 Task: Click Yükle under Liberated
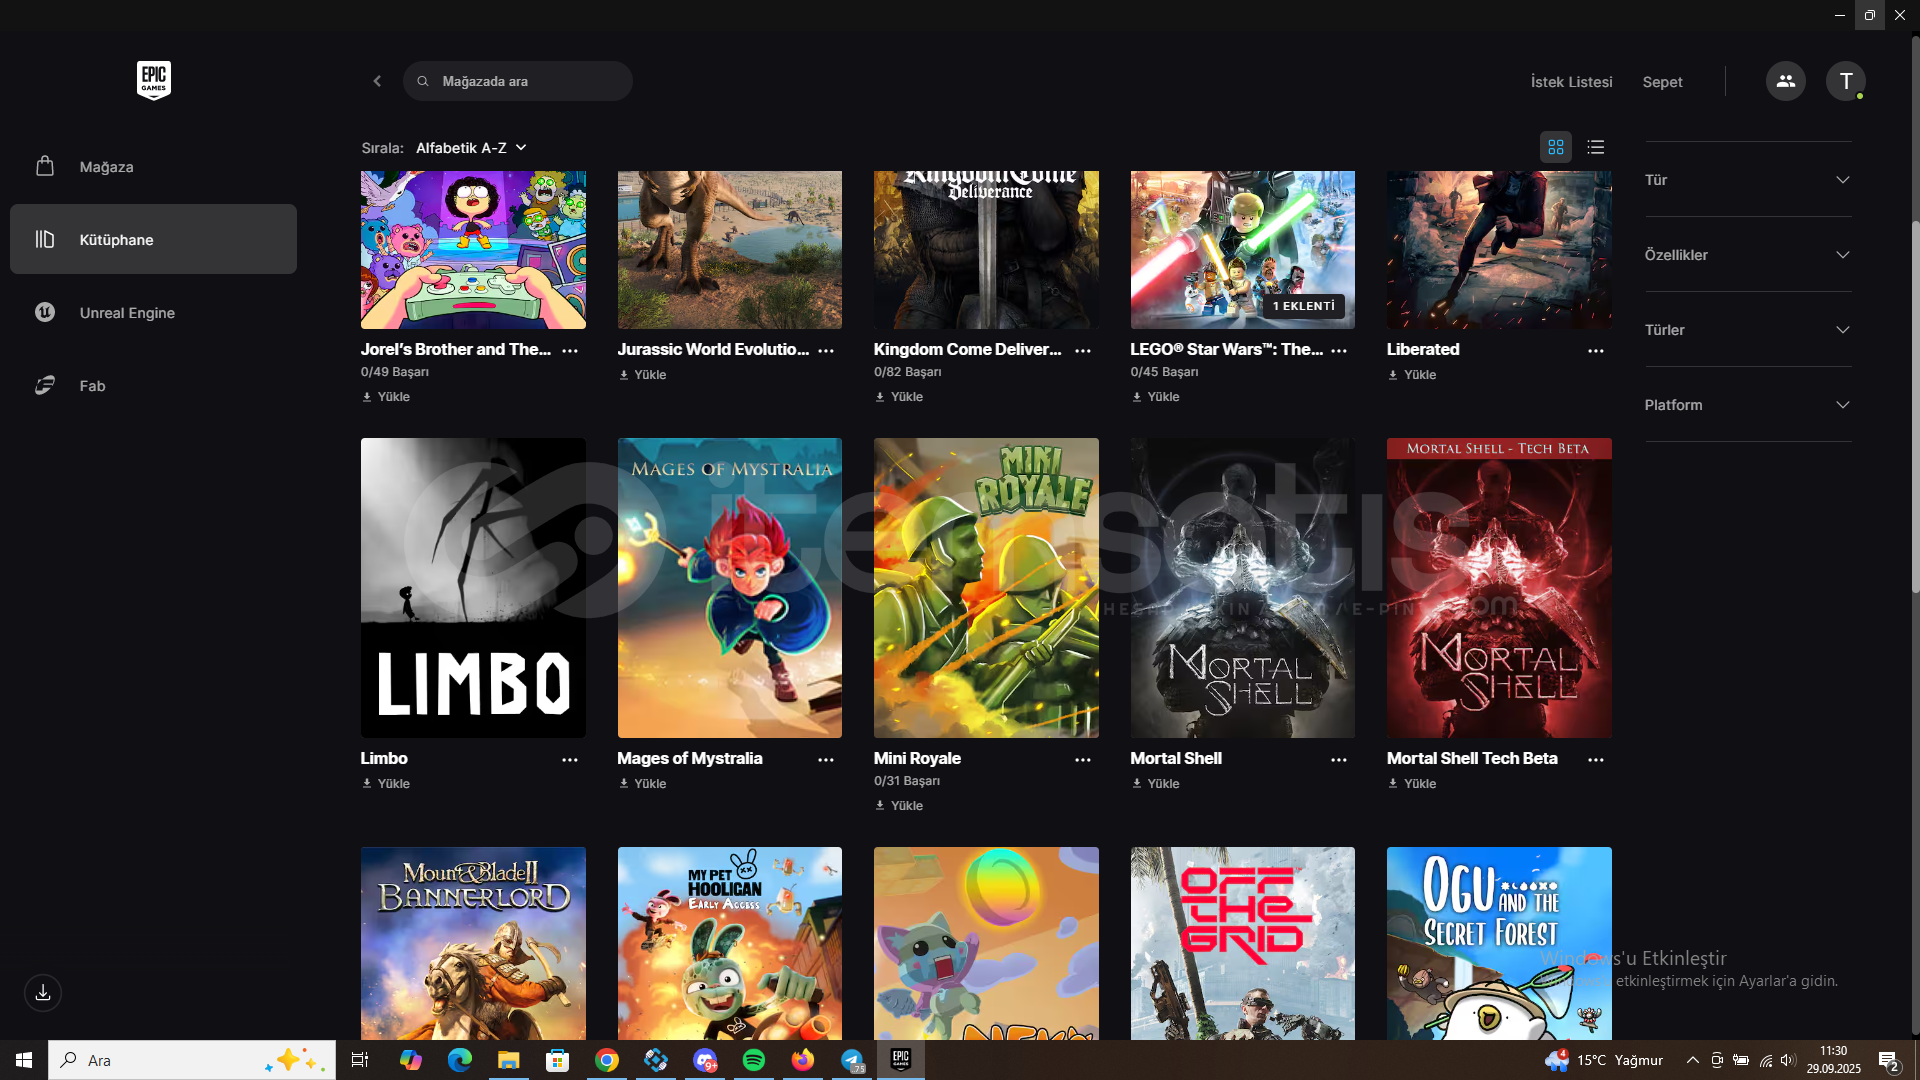tap(1412, 375)
